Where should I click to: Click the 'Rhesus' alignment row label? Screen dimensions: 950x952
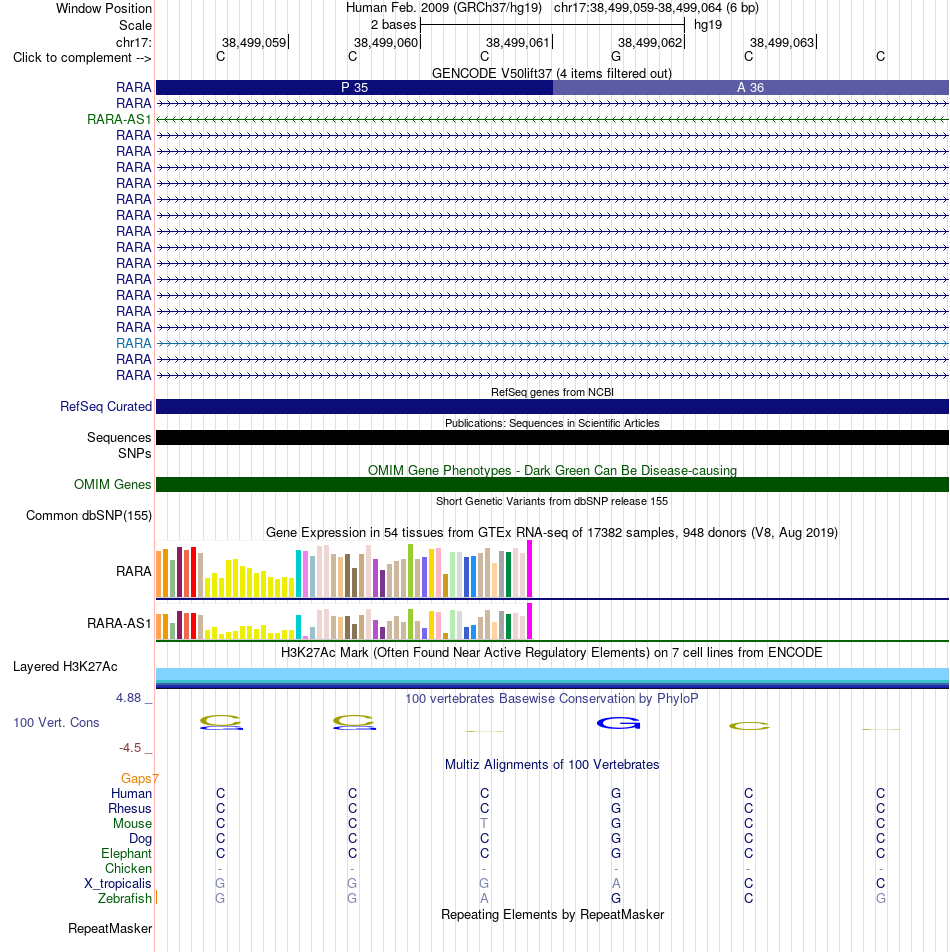tap(130, 809)
